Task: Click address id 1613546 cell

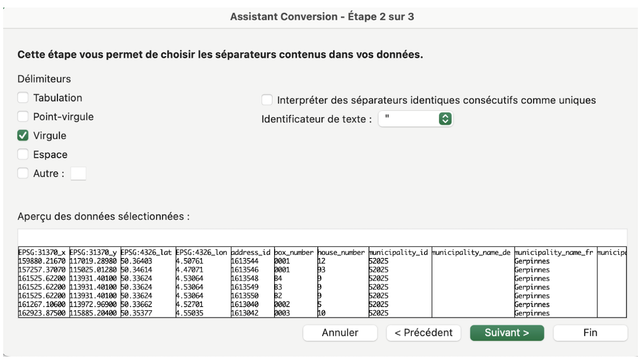Action: [x=245, y=270]
